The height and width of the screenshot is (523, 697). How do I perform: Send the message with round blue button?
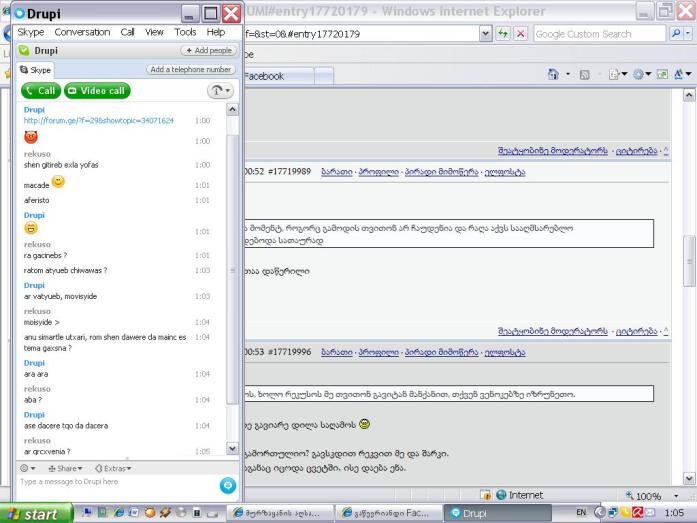[x=228, y=485]
